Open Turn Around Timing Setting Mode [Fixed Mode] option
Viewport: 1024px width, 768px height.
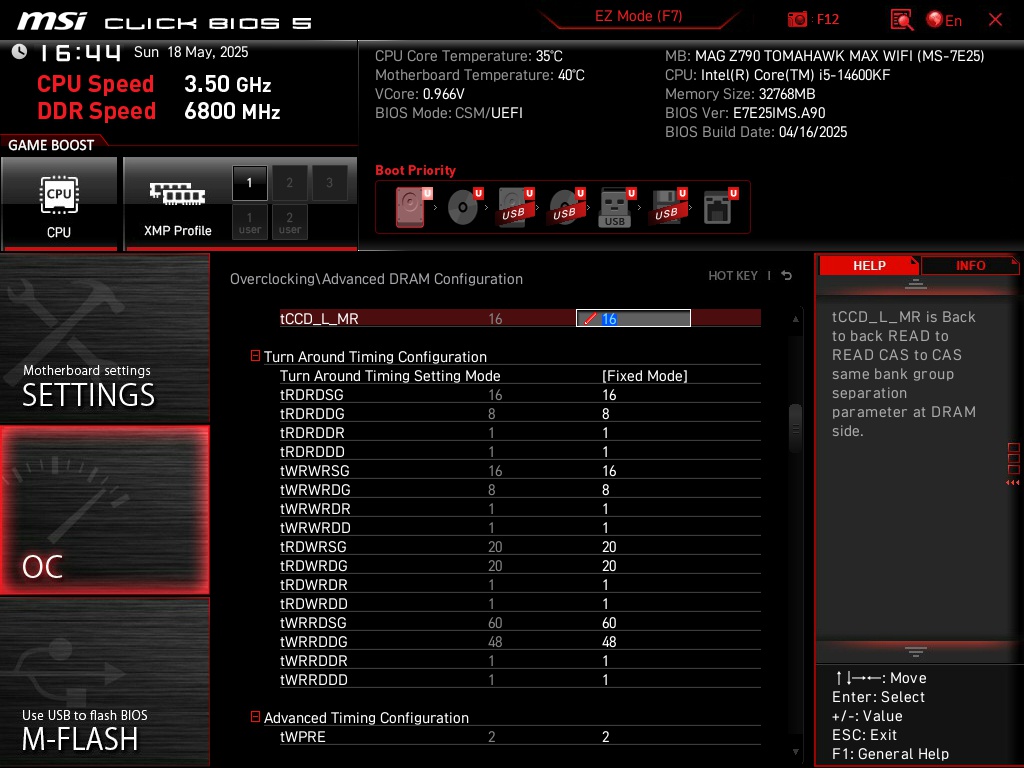click(x=644, y=376)
